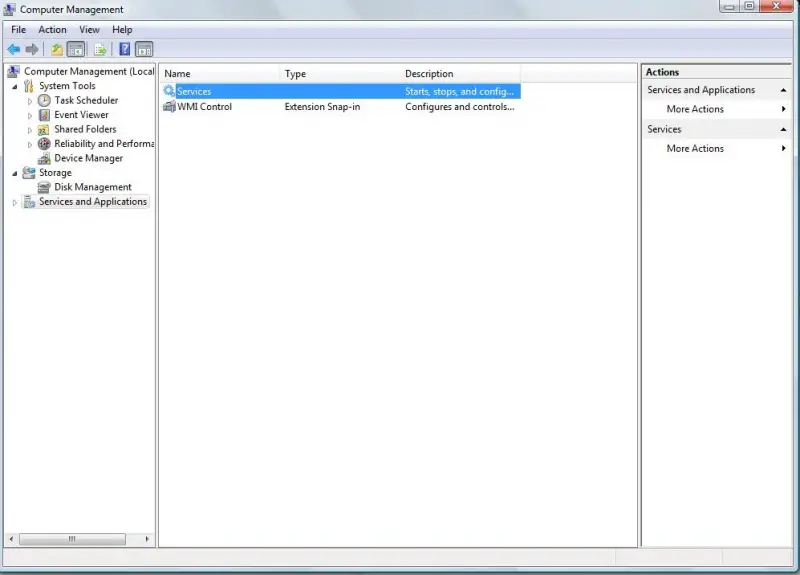
Task: Expand the Shared Folders node
Action: point(30,130)
